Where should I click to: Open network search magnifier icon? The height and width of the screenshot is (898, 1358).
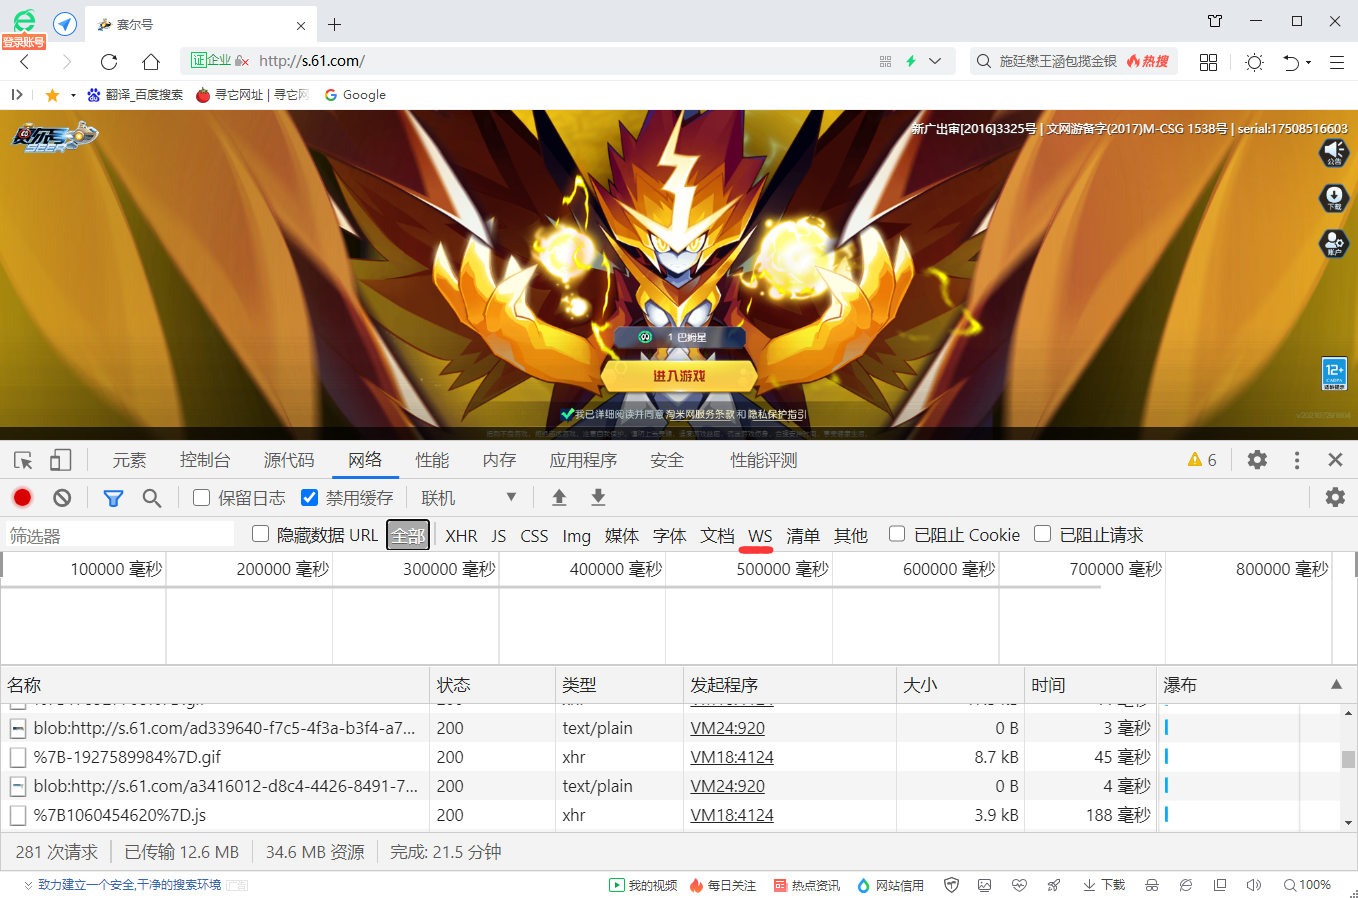[x=152, y=497]
